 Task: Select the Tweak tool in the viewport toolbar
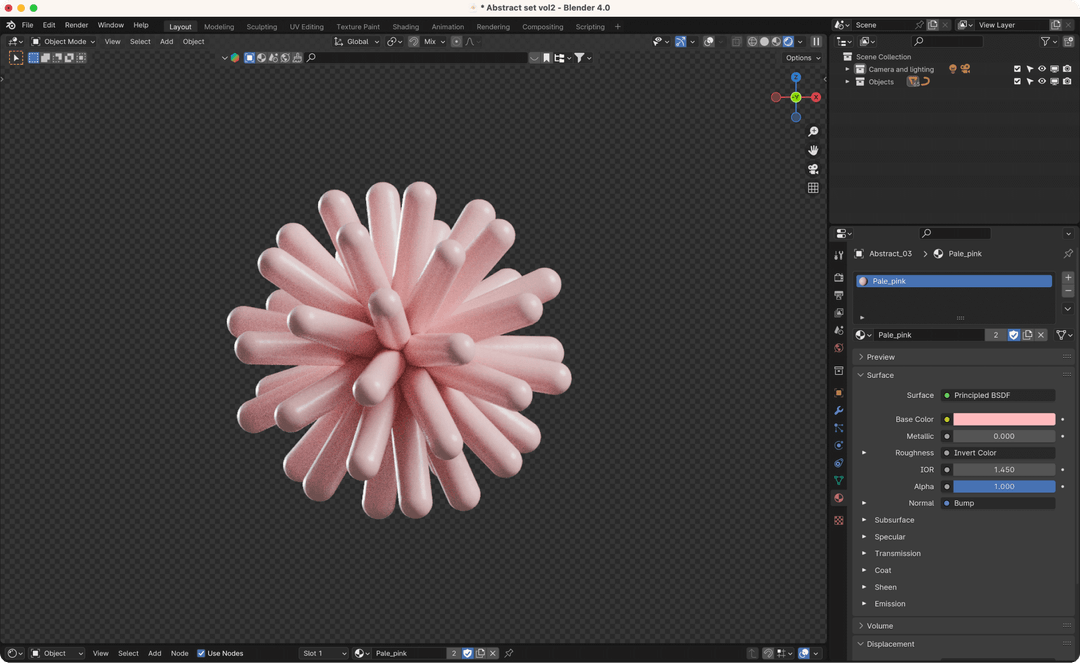pos(16,57)
